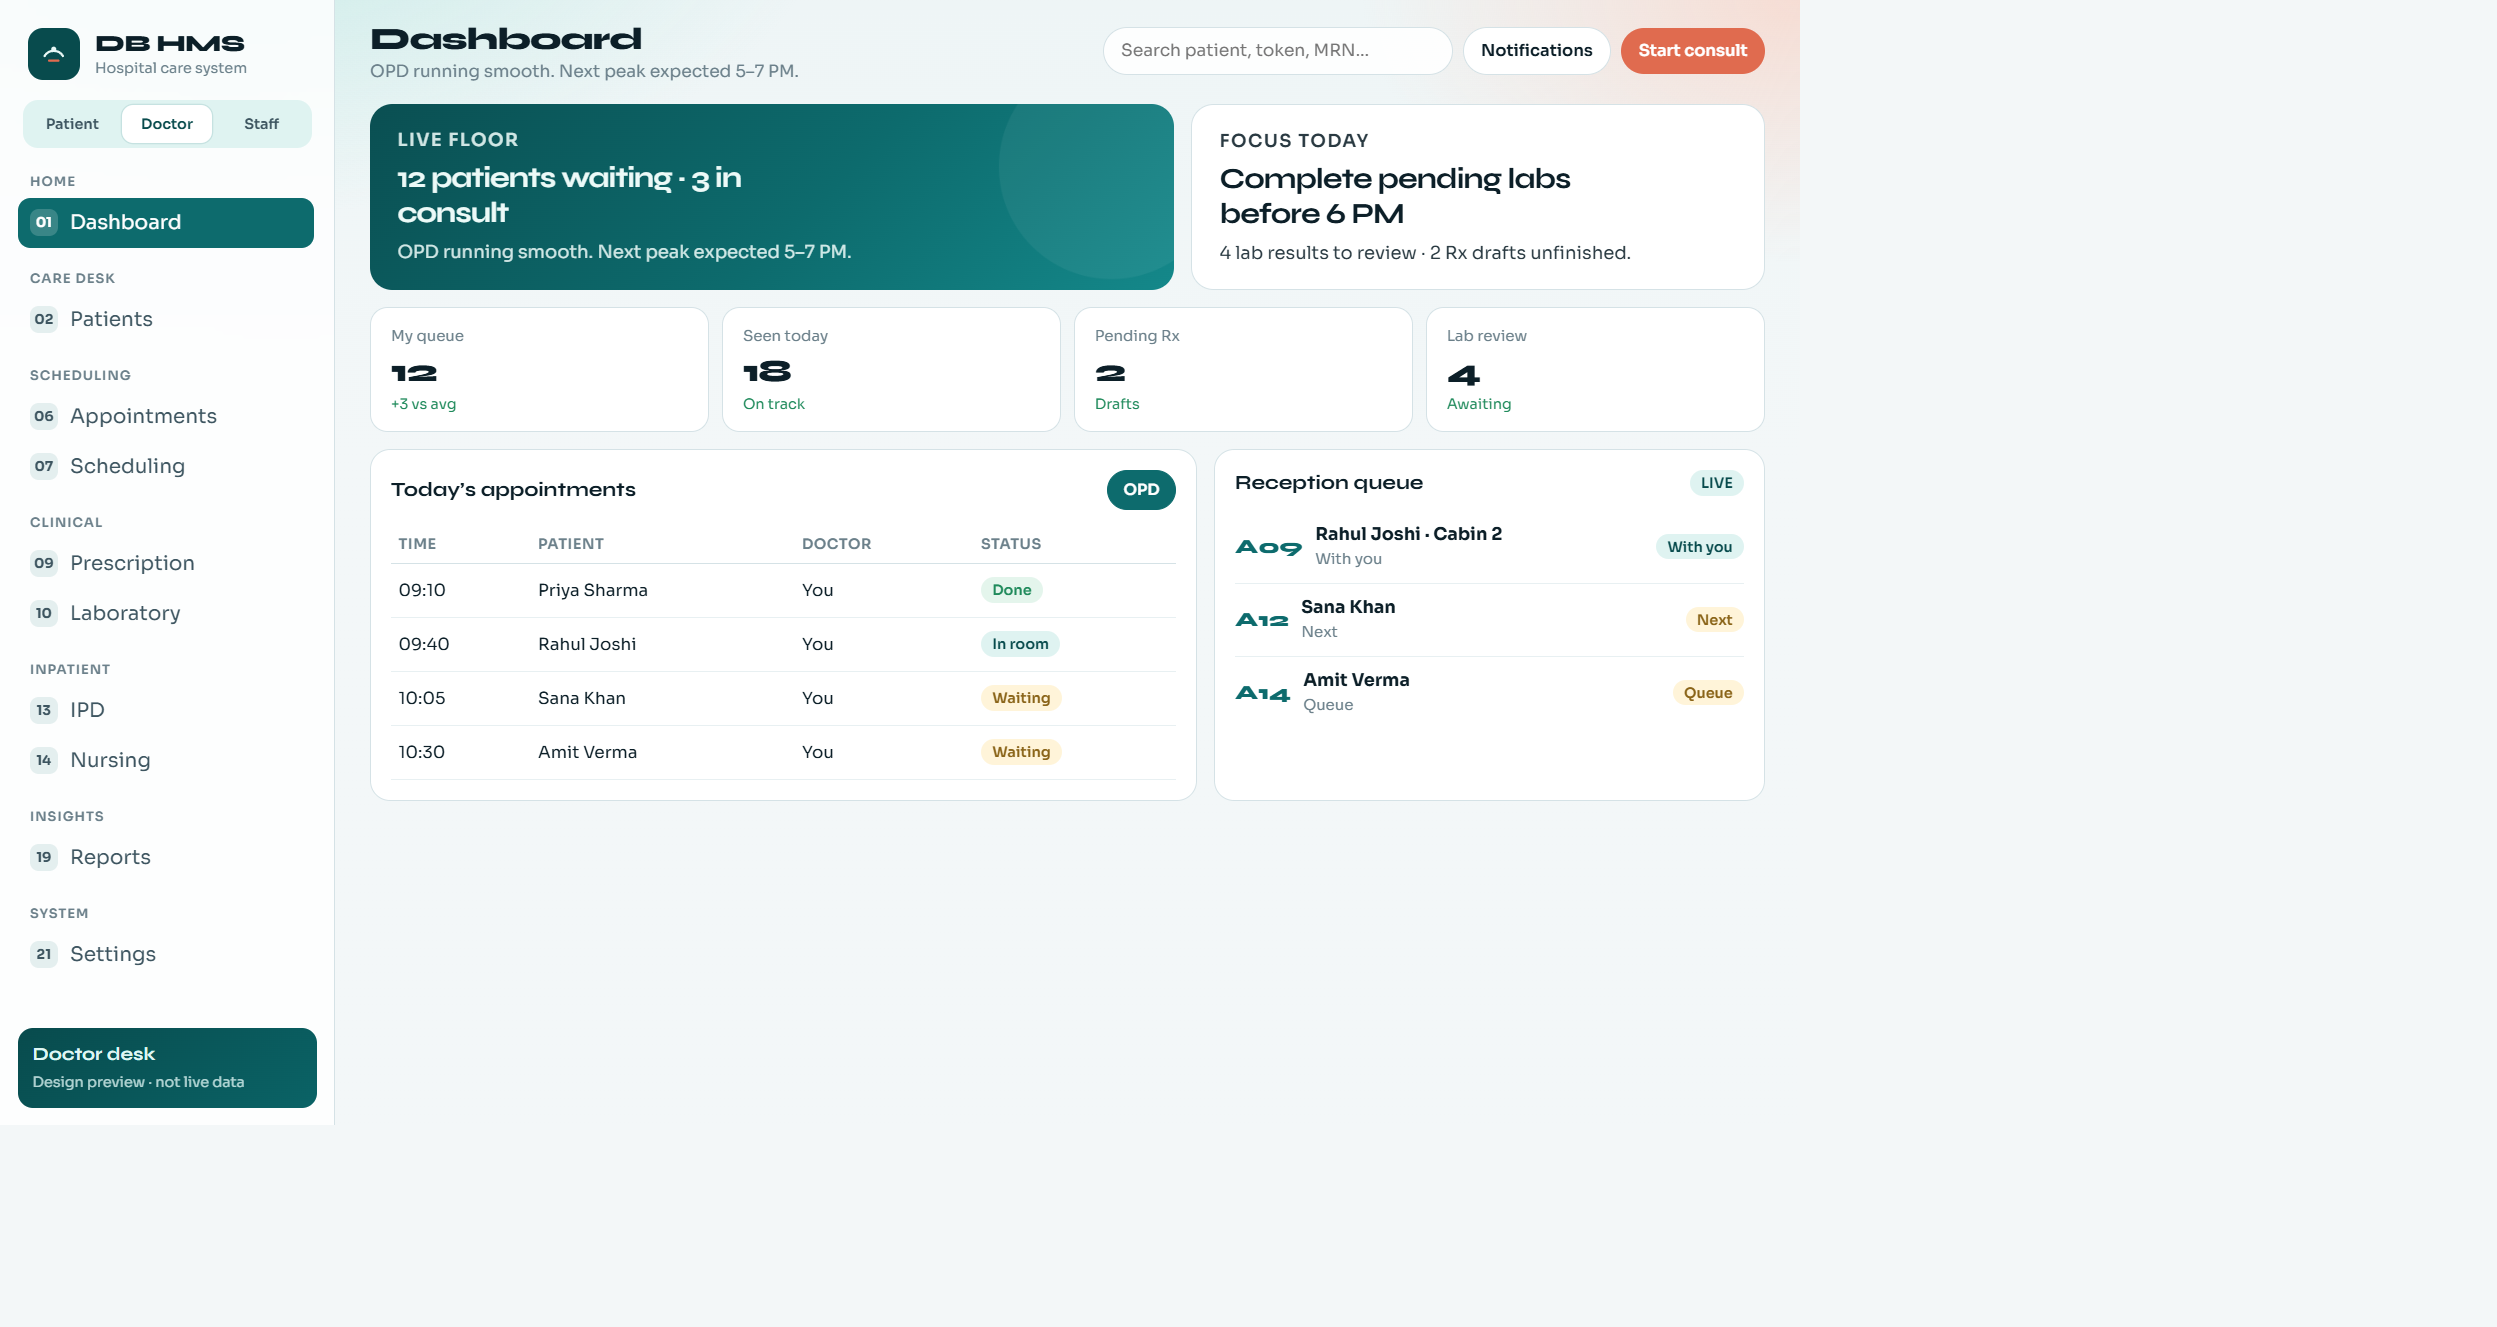
Task: Click the In room status badge
Action: (1020, 644)
